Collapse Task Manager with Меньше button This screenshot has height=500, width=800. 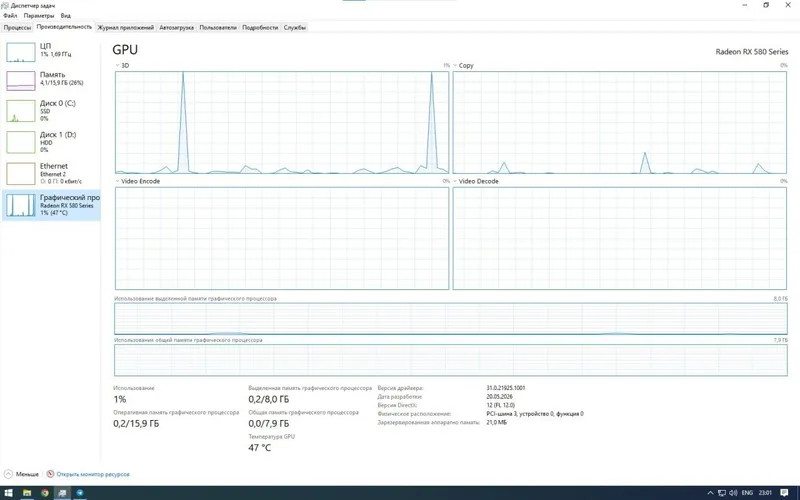tap(21, 474)
